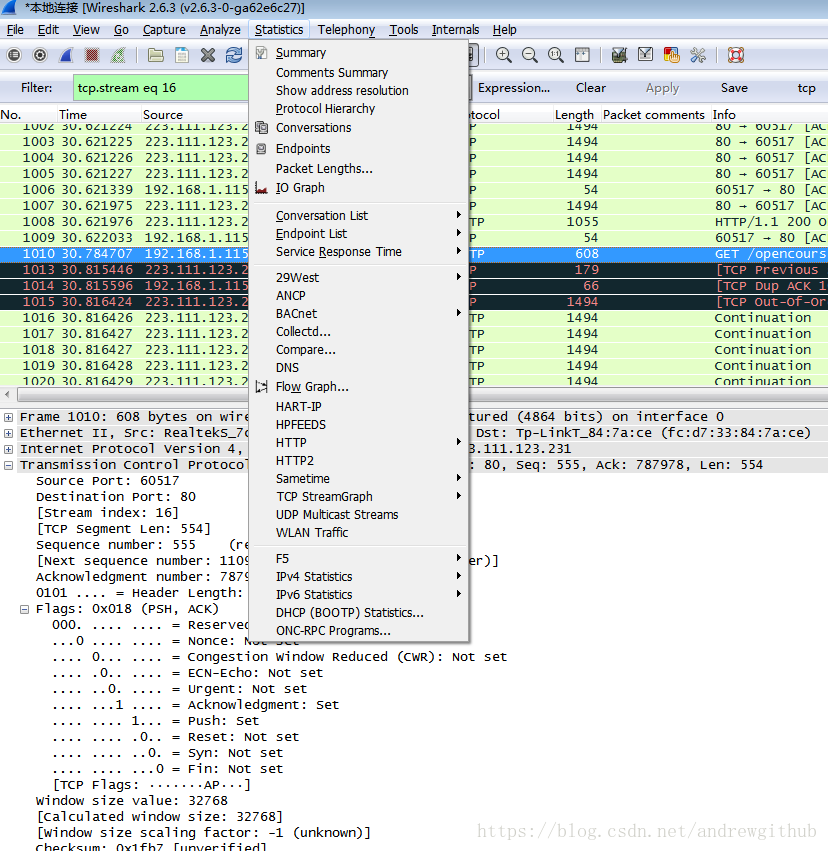The image size is (828, 851).
Task: Expand the Ethernet II tree node
Action: 8,433
